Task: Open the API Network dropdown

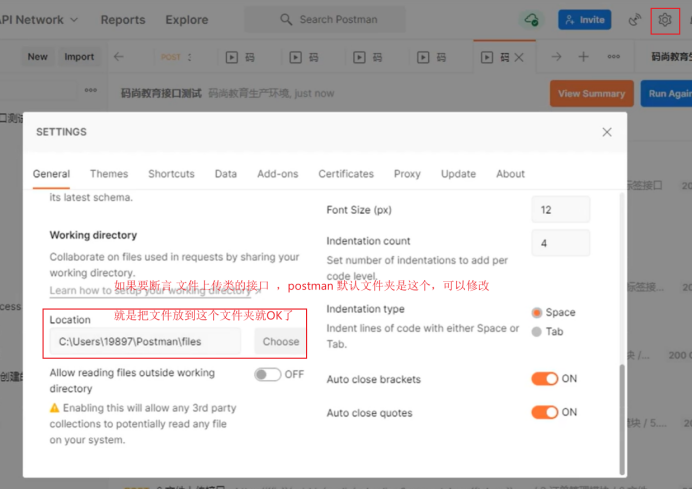Action: (39, 20)
